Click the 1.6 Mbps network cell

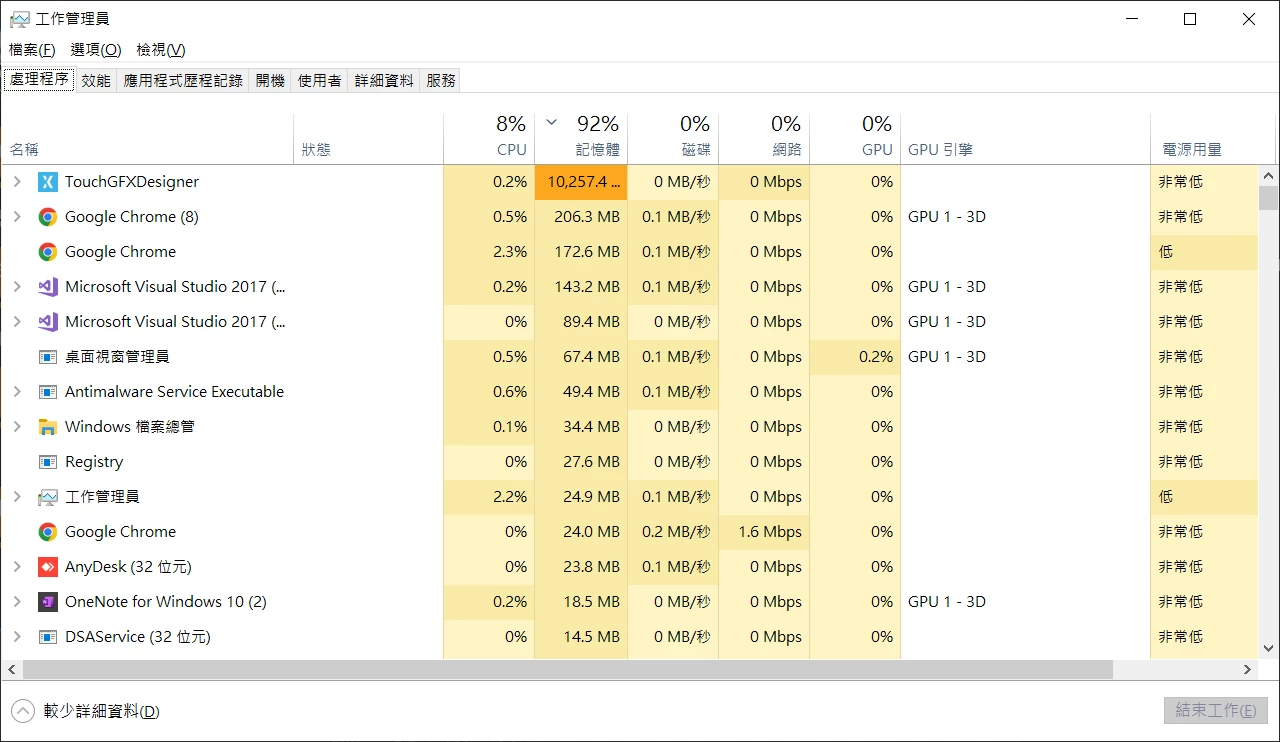click(x=764, y=532)
